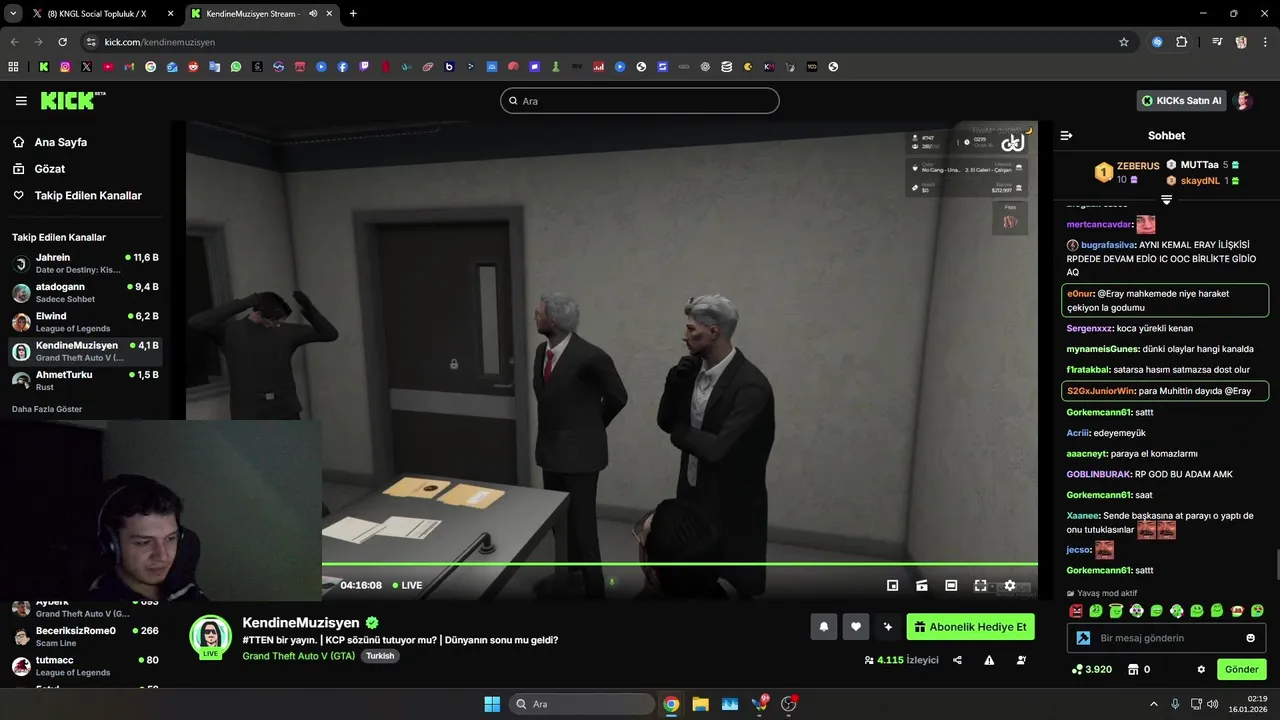1280x720 pixels.
Task: Jump to LIVE in the player
Action: tap(407, 585)
